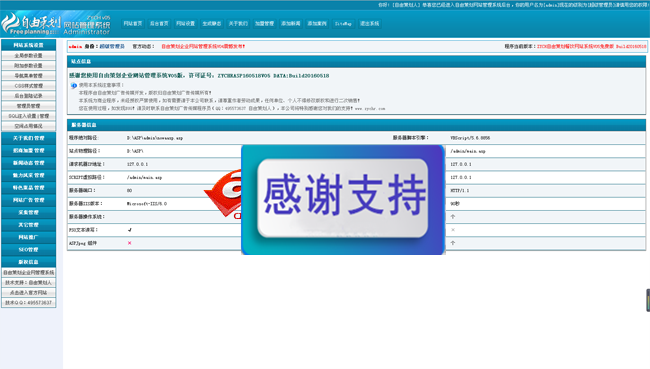Open SQL注入设置 | 管理 in the sidebar
The image size is (650, 369).
pos(29,116)
